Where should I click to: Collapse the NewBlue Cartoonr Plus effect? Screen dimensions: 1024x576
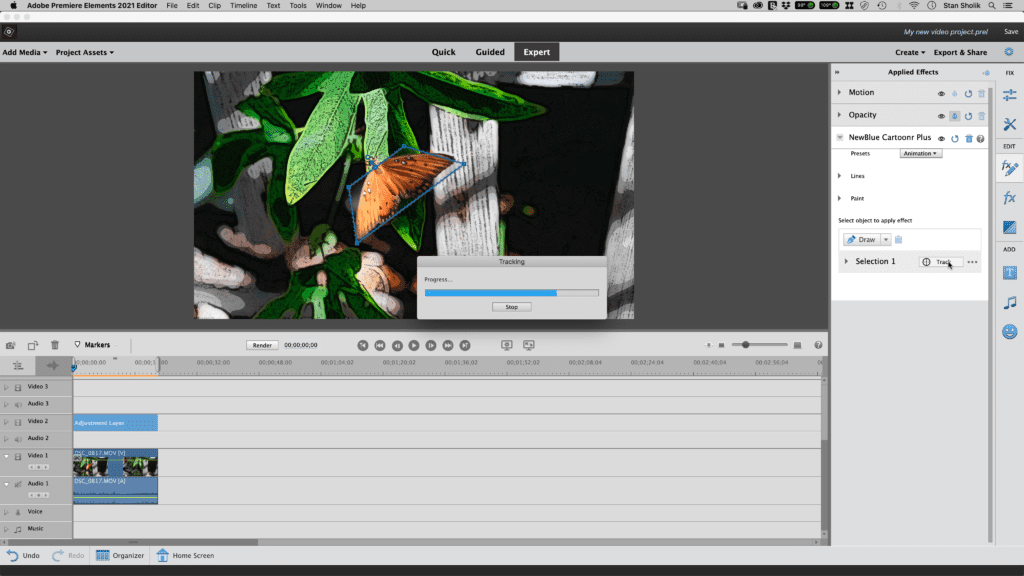click(x=840, y=138)
